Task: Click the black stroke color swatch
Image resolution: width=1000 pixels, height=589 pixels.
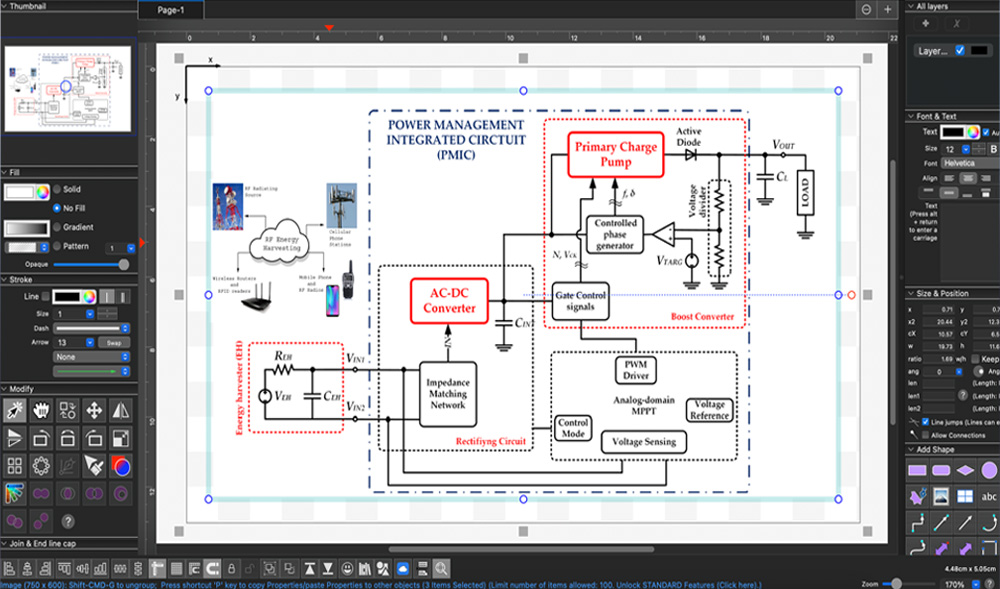Action: coord(67,296)
